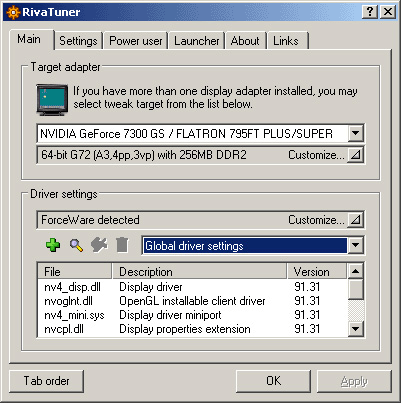Screen dimensions: 401x403
Task: Click the RivaTuner gear logo in title bar
Action: pos(13,12)
